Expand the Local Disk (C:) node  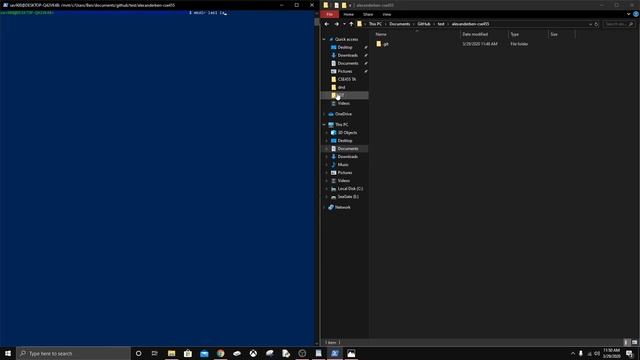[327, 189]
